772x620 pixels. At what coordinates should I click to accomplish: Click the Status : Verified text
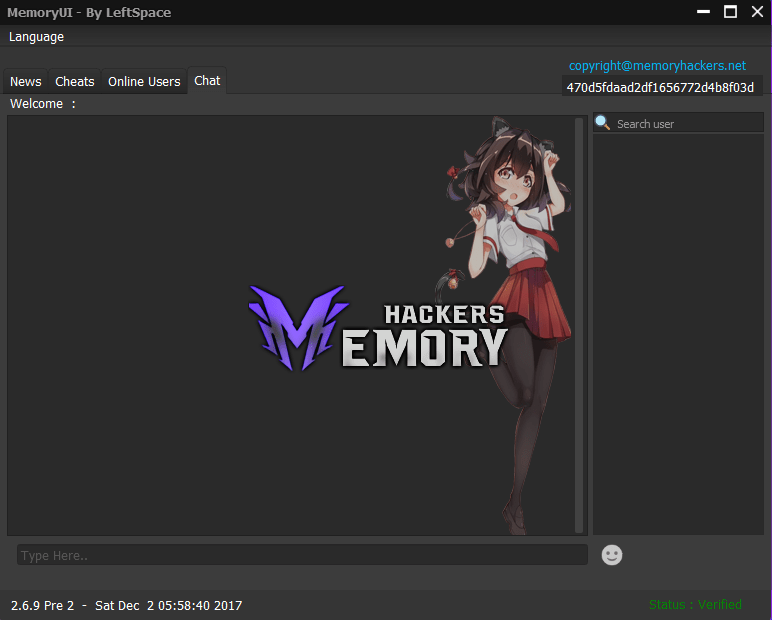(695, 604)
